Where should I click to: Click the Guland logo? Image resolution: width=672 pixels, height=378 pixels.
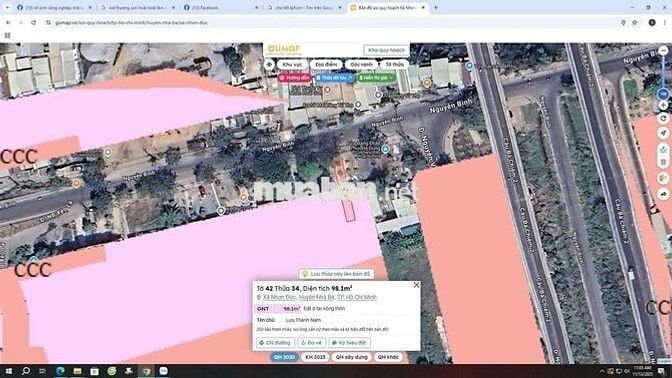[285, 49]
